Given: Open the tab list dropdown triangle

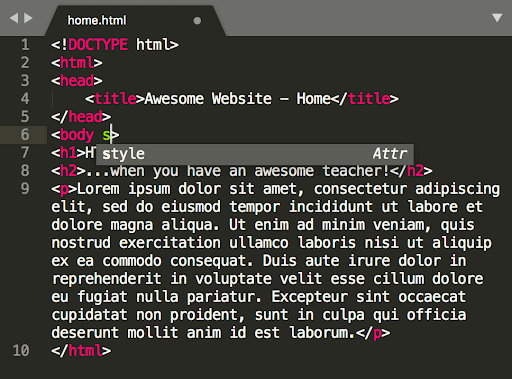Looking at the screenshot, I should (497, 18).
